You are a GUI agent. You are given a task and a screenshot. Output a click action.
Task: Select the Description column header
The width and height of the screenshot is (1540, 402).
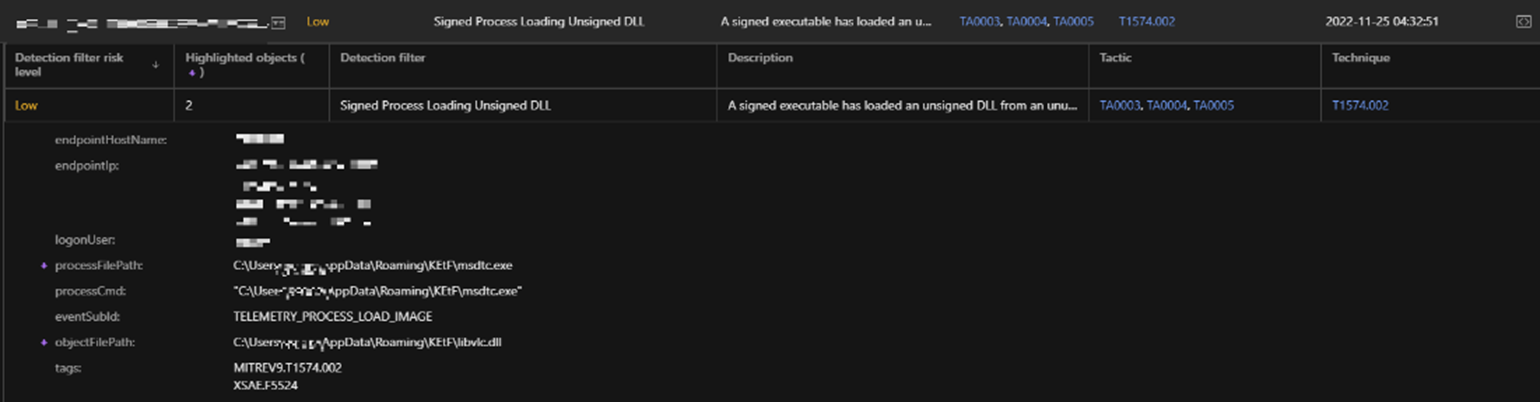[x=760, y=58]
